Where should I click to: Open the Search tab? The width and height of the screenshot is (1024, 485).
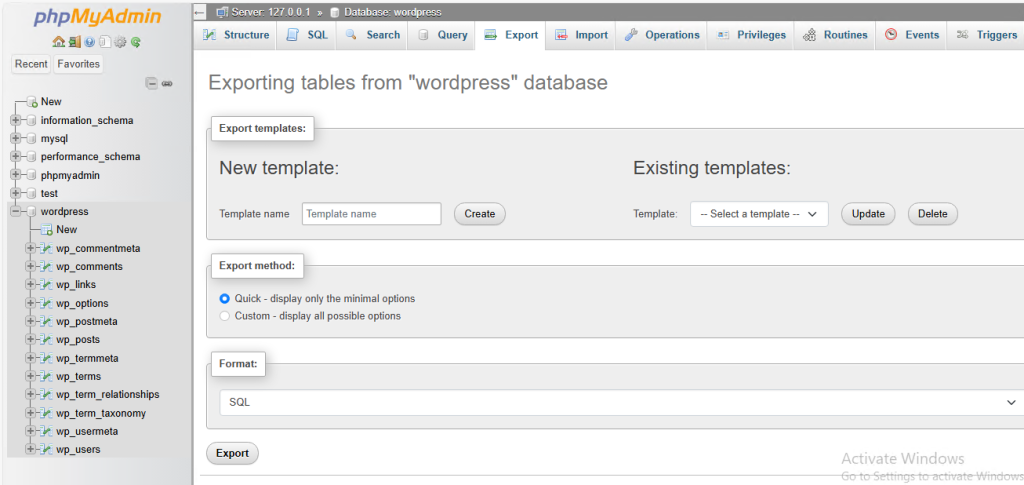[x=372, y=35]
